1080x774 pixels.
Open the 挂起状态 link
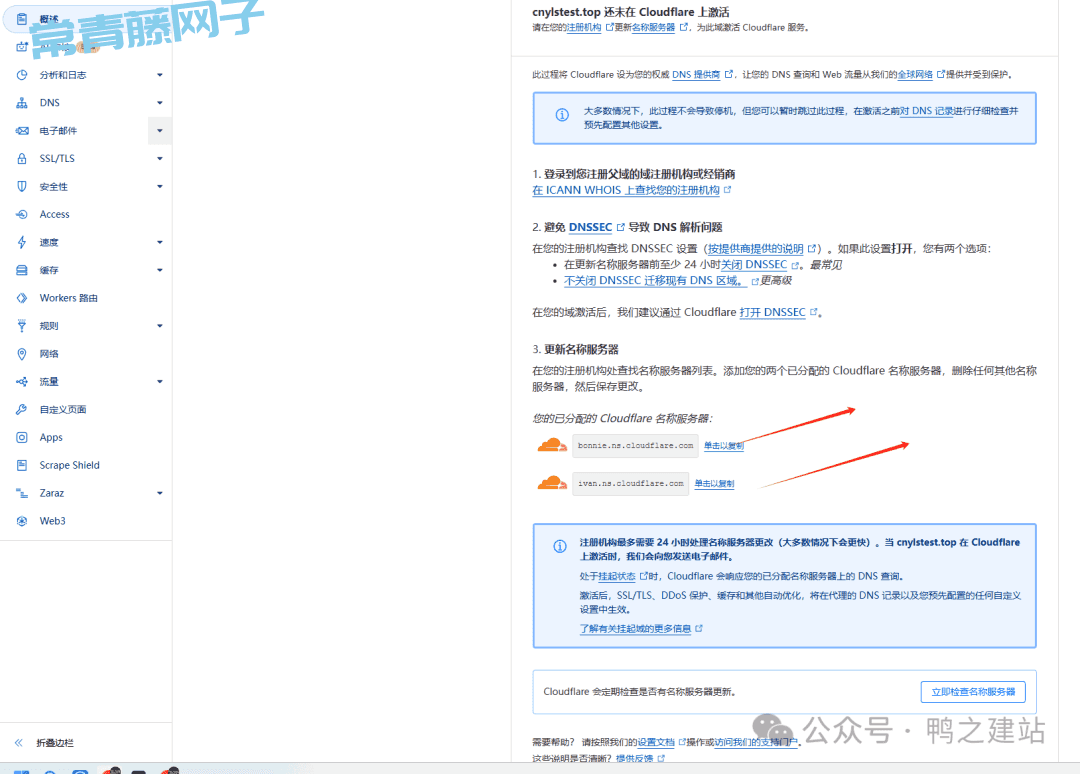(x=616, y=576)
